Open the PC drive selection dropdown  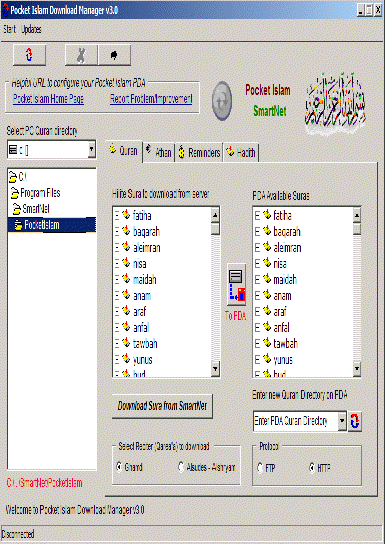92,150
